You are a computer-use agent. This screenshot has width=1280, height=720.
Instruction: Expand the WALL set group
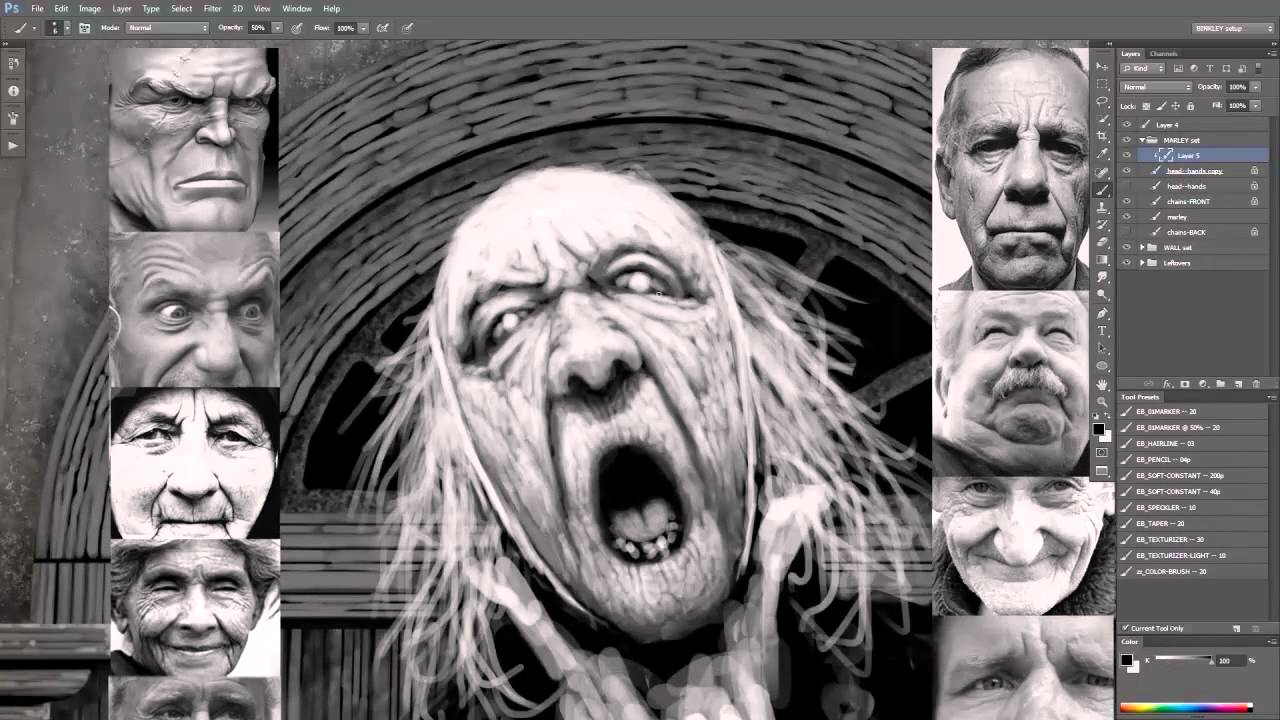pyautogui.click(x=1142, y=247)
